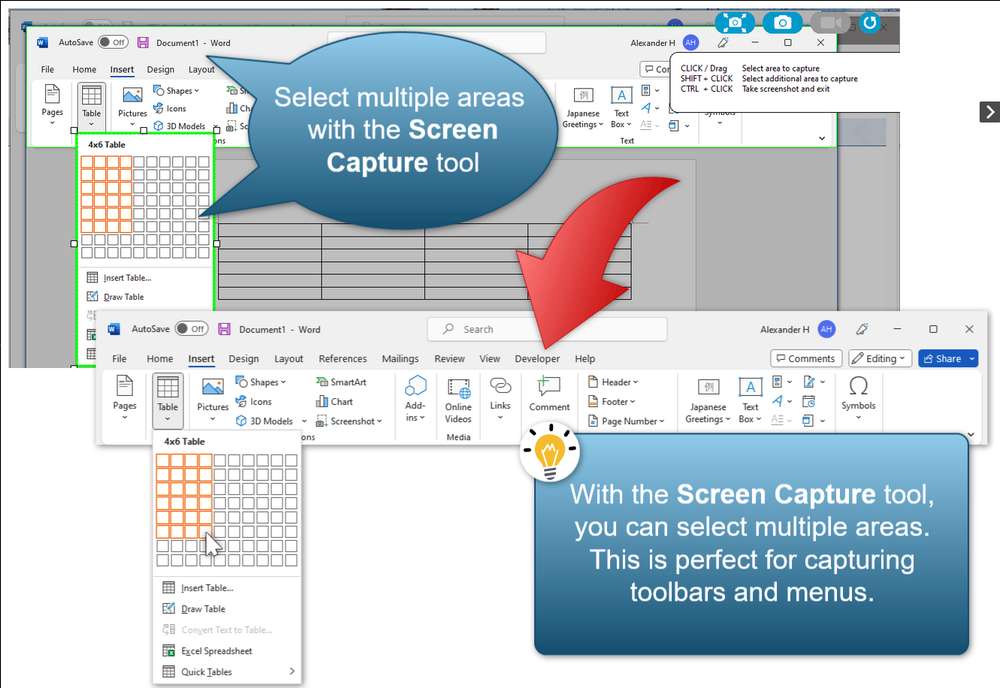Click the Pages button in background Word ribbon
Screen dimensions: 1000x688
[52, 104]
